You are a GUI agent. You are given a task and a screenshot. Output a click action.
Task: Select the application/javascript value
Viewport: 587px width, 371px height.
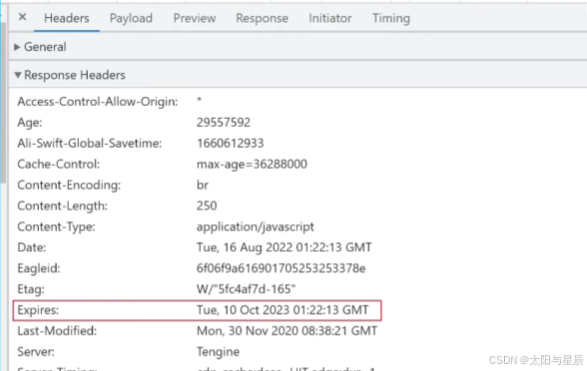pos(255,227)
